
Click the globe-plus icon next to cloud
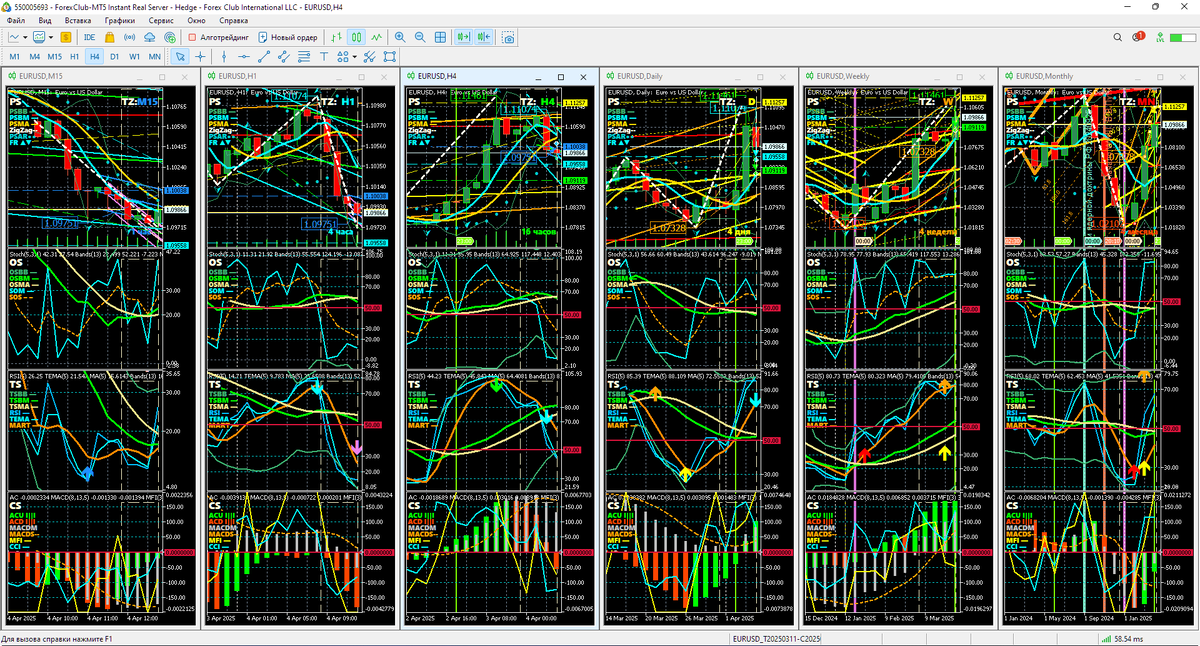point(170,37)
